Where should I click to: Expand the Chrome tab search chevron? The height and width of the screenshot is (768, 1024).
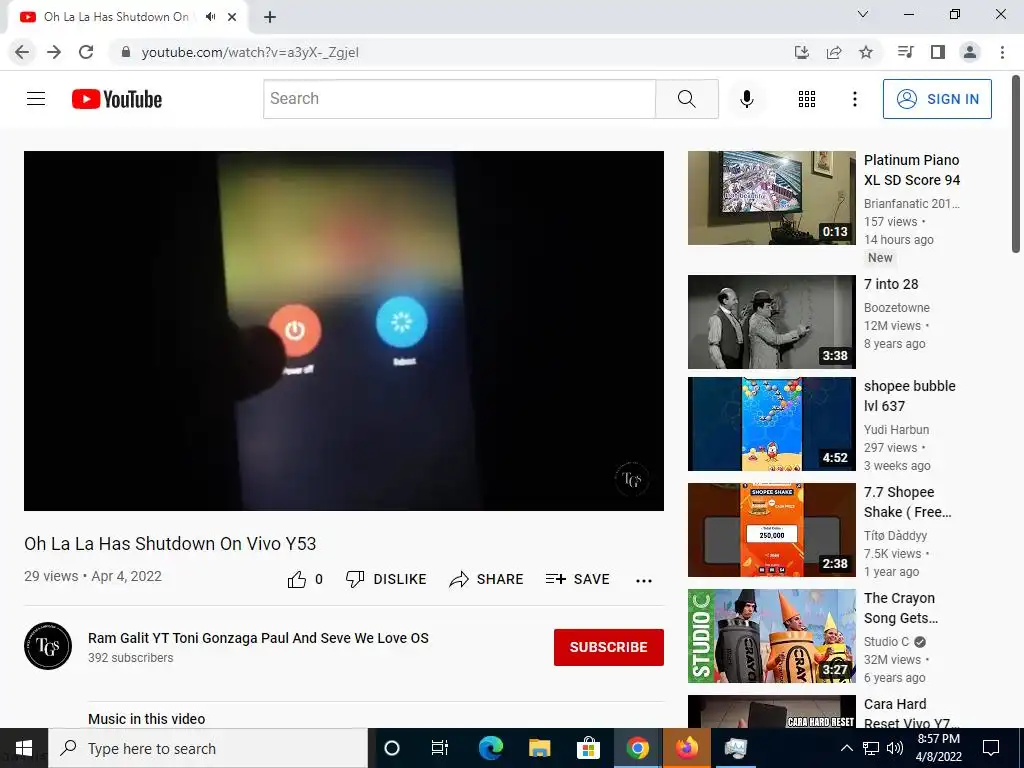[863, 14]
